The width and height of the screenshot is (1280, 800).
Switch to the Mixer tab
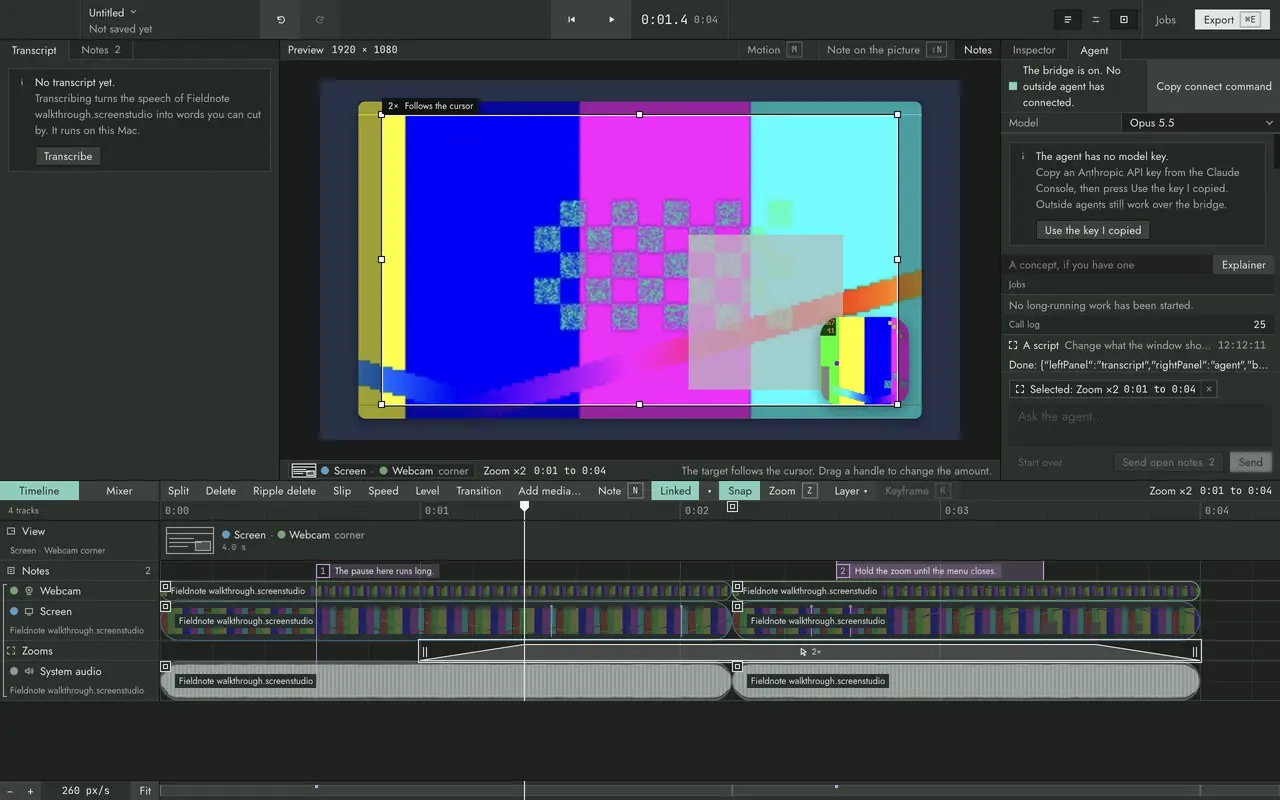119,491
